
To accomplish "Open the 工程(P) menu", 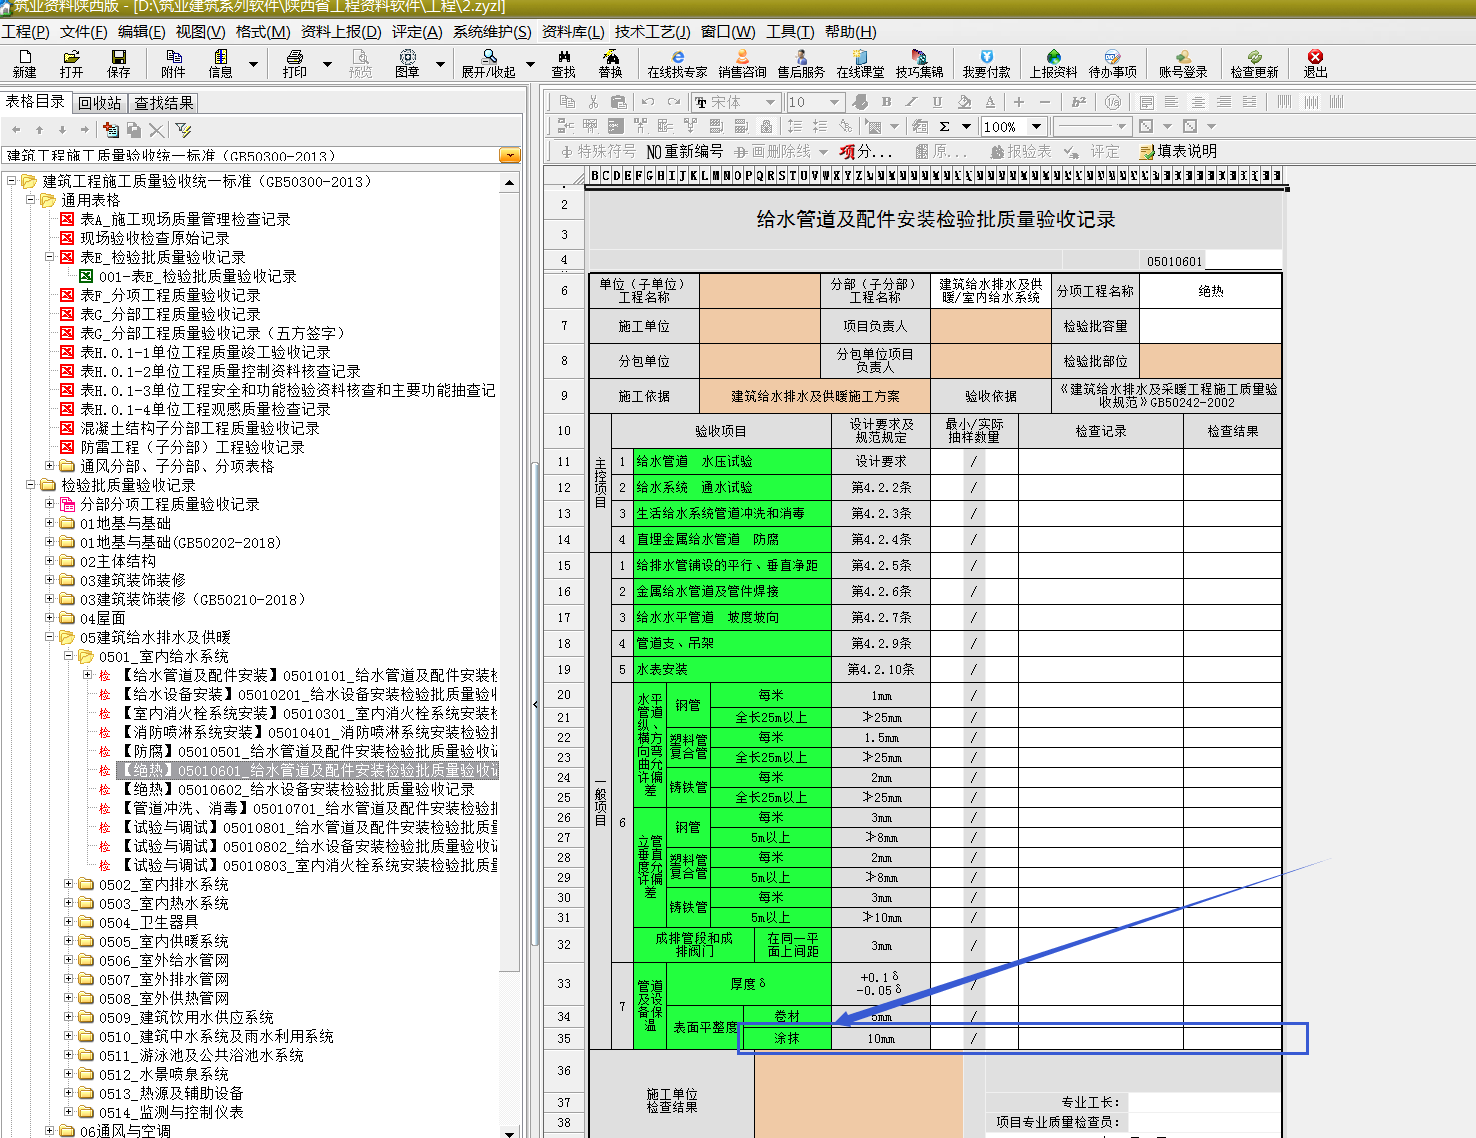I will pos(26,32).
